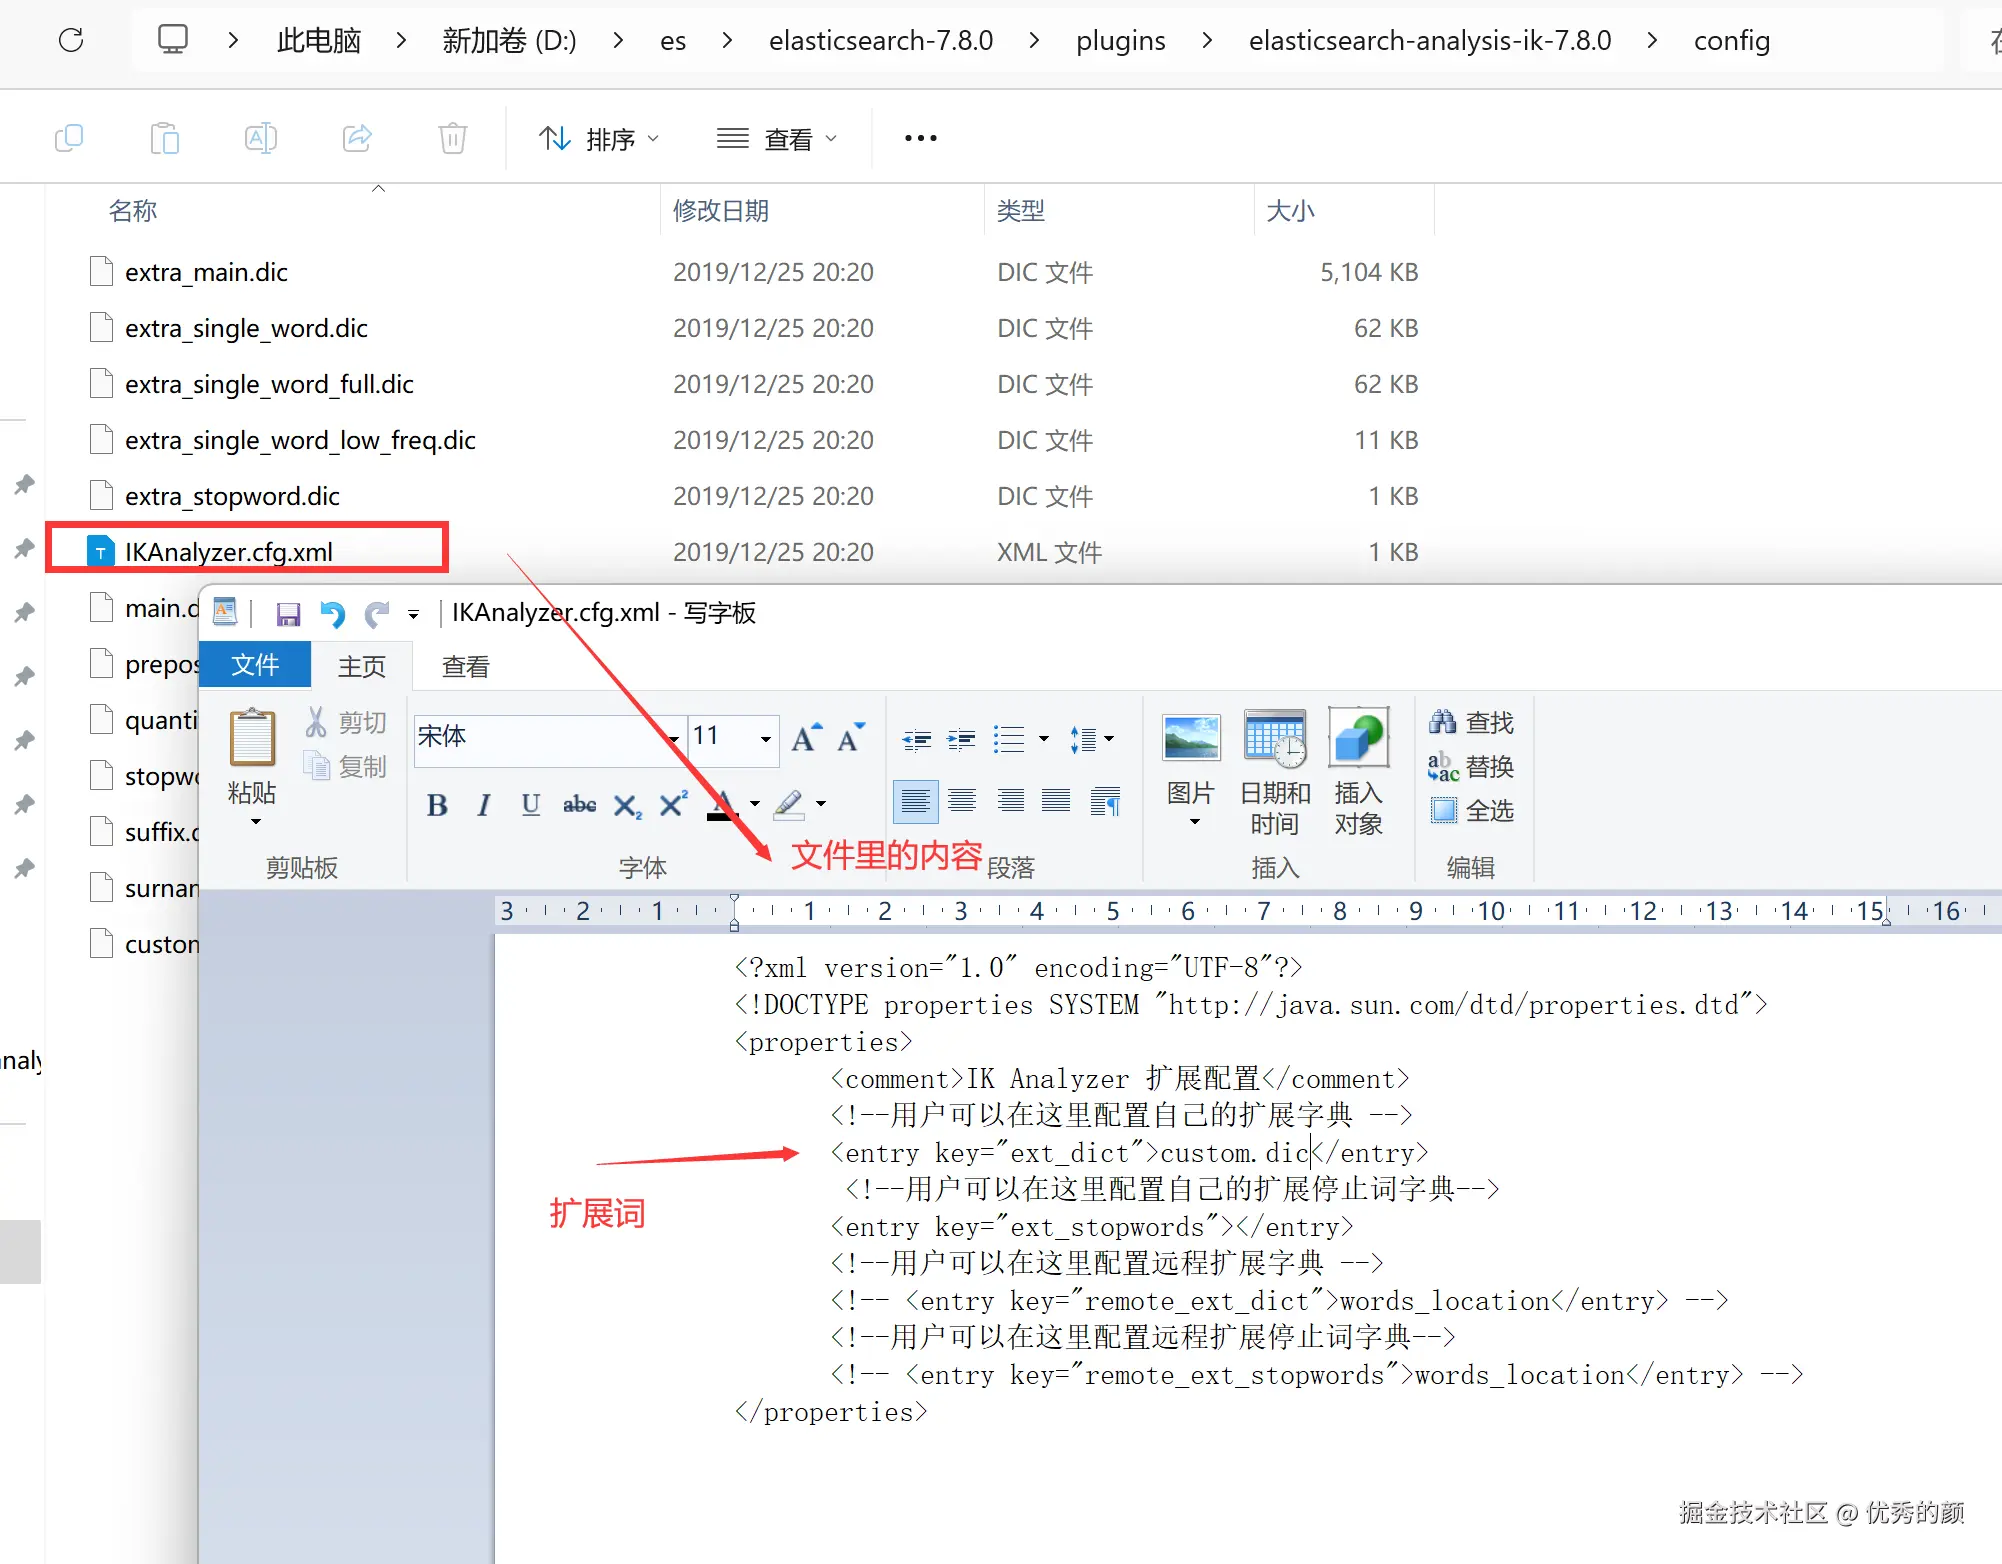
Task: Open the 文件 tab in WordPad
Action: [x=255, y=666]
